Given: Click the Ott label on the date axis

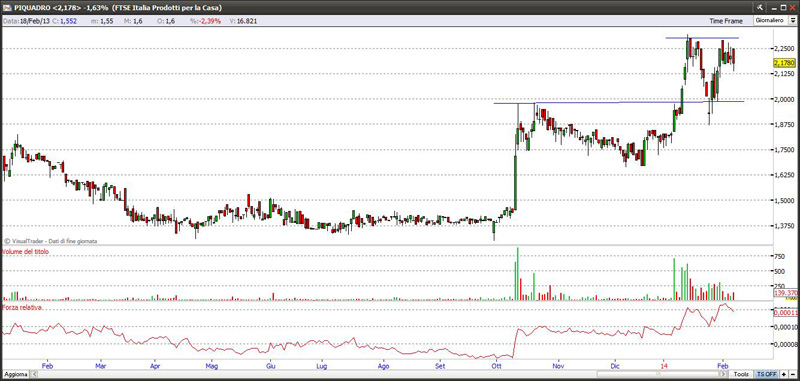Looking at the screenshot, I should (x=495, y=366).
